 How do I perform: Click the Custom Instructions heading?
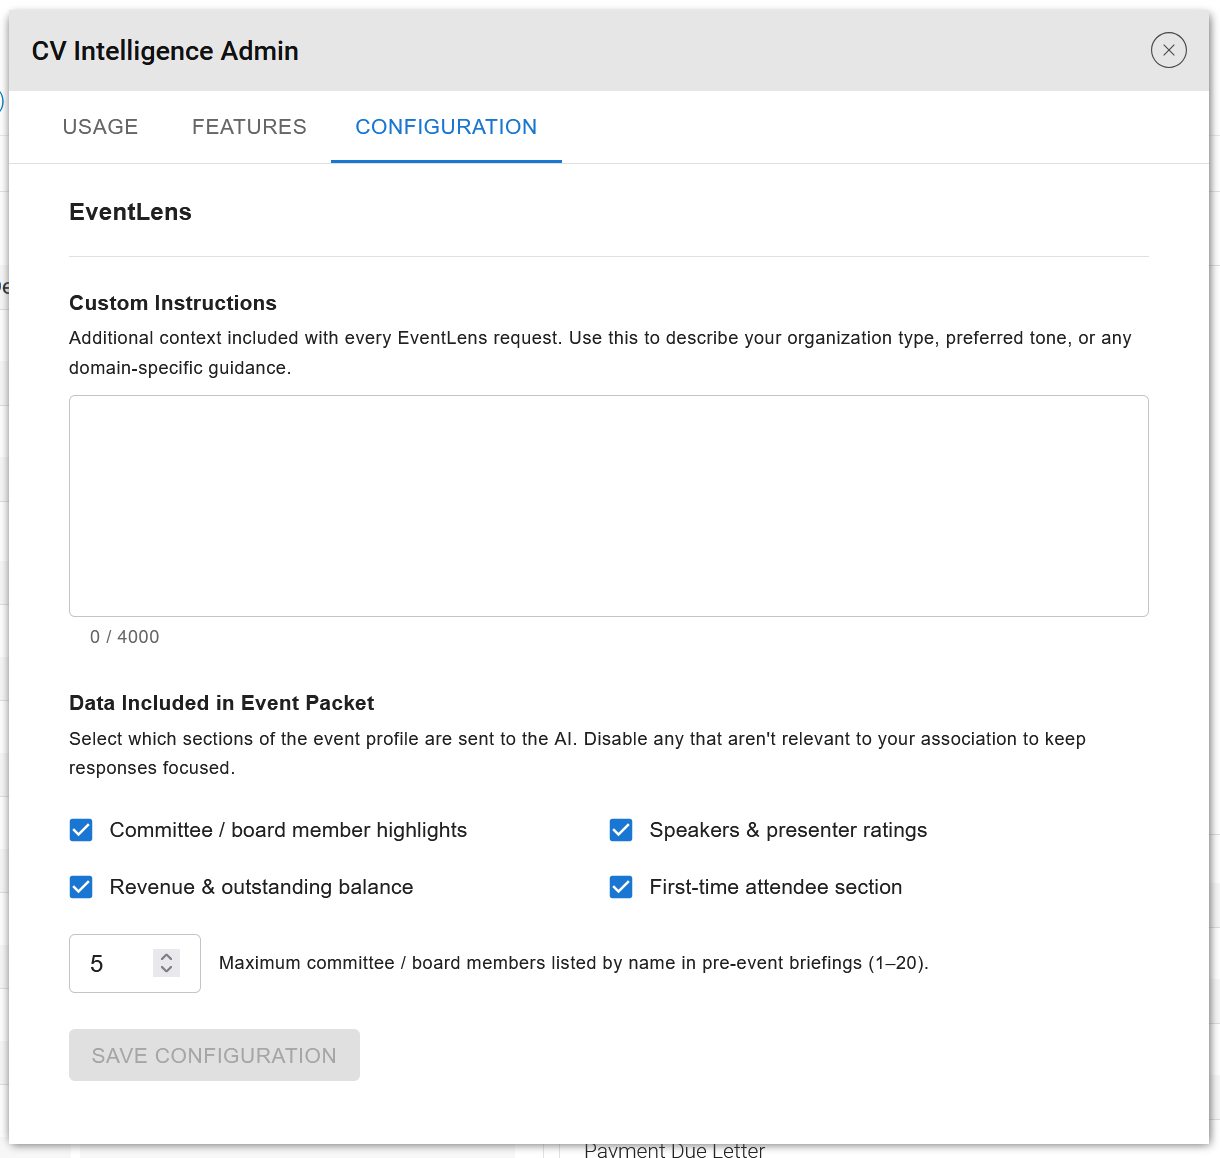(x=173, y=303)
